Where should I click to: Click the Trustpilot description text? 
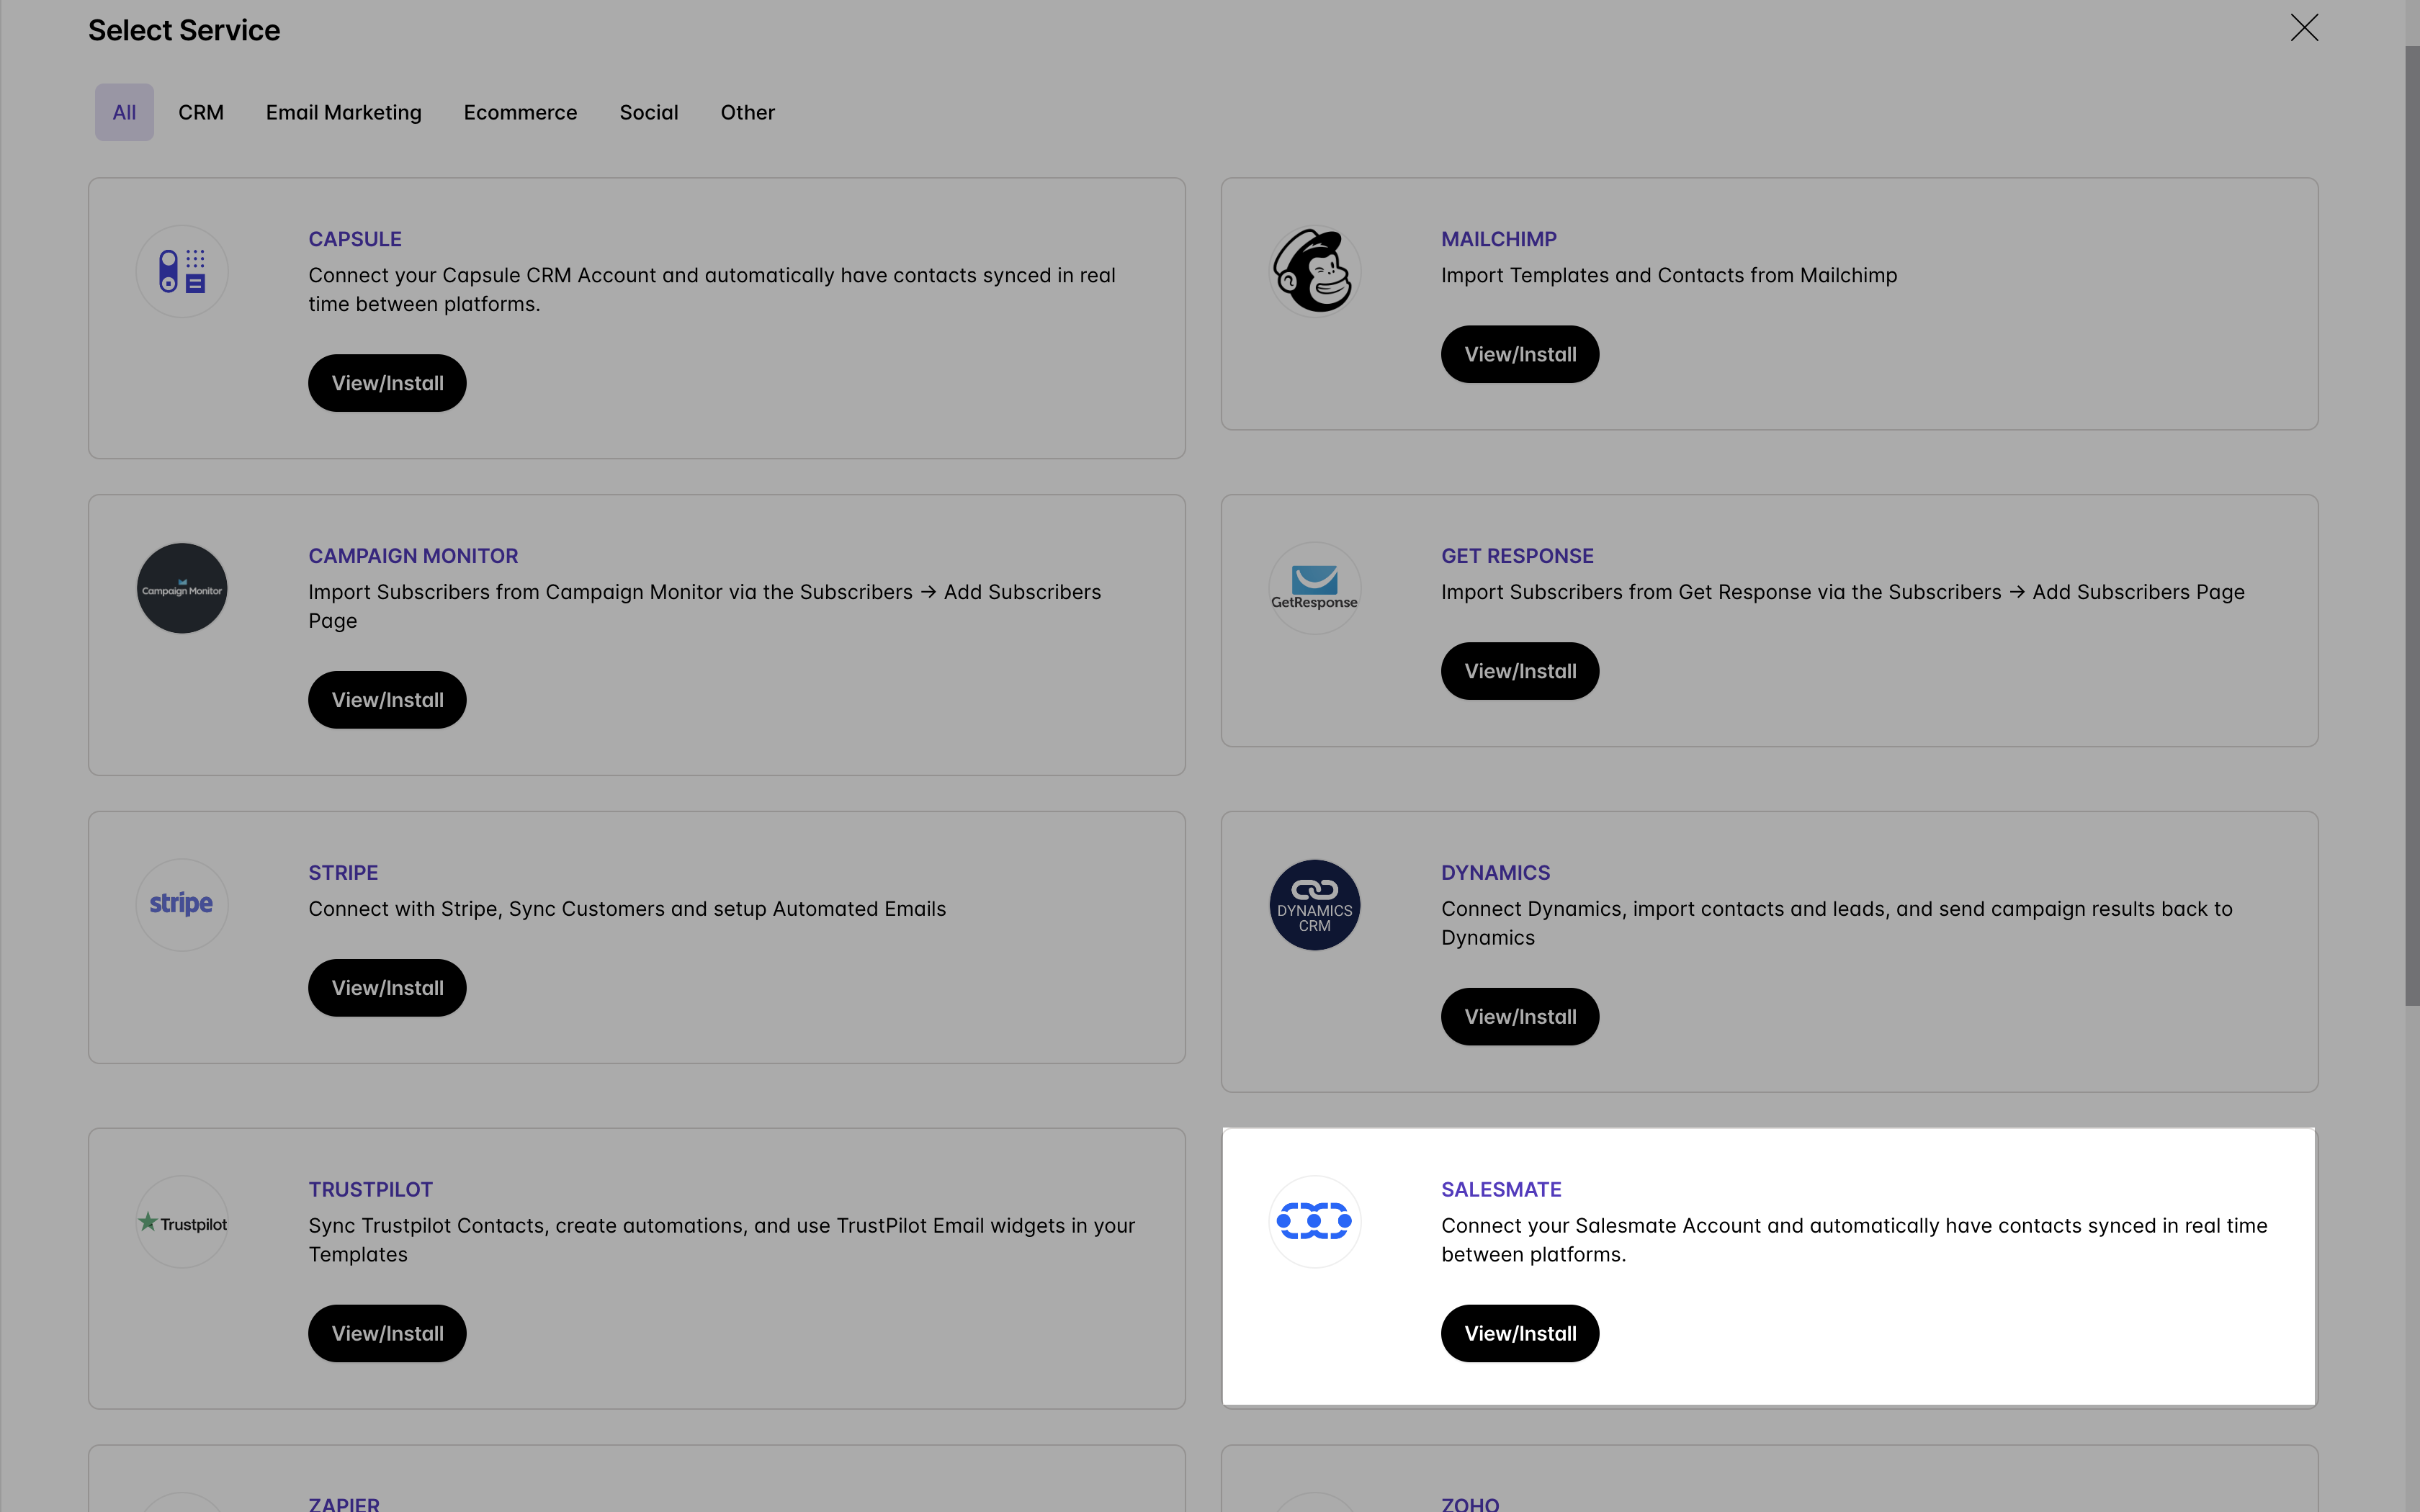pos(721,1240)
